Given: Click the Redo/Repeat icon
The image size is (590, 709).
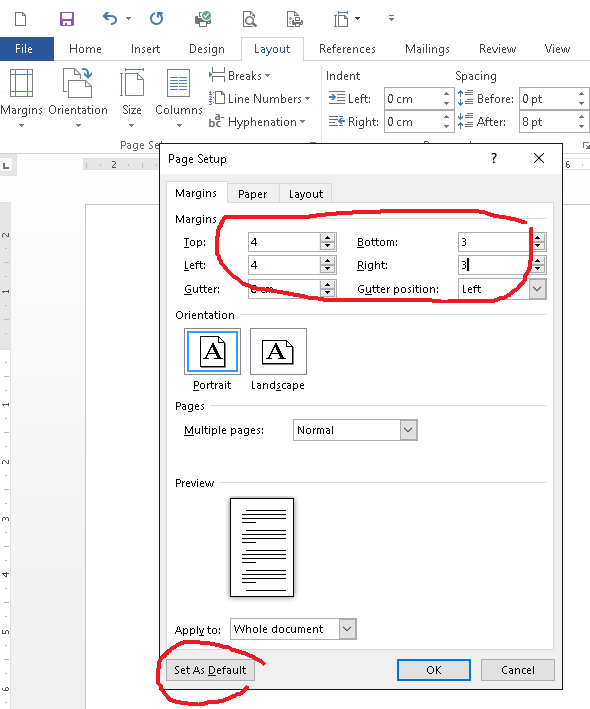Looking at the screenshot, I should click(156, 19).
